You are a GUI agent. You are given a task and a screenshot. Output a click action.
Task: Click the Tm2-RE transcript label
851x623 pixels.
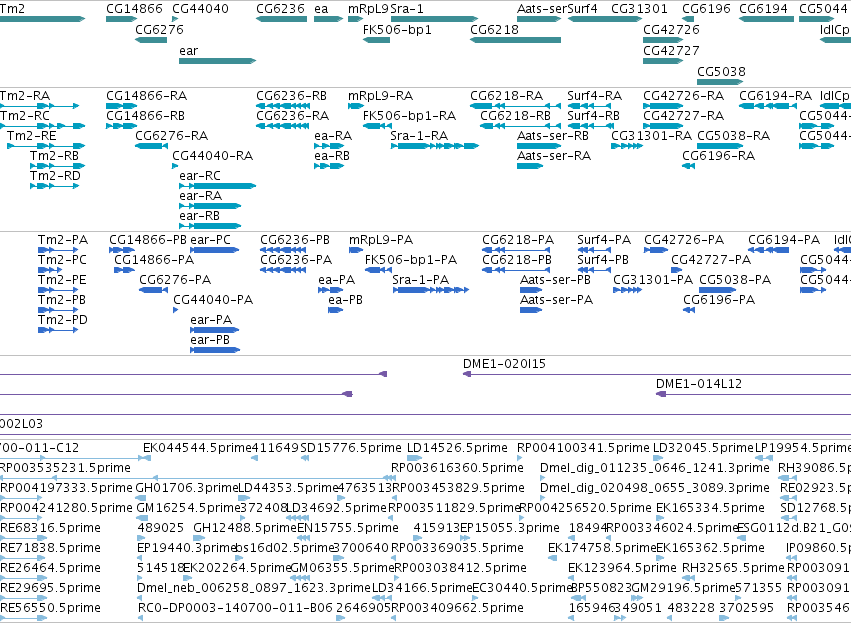coord(31,136)
